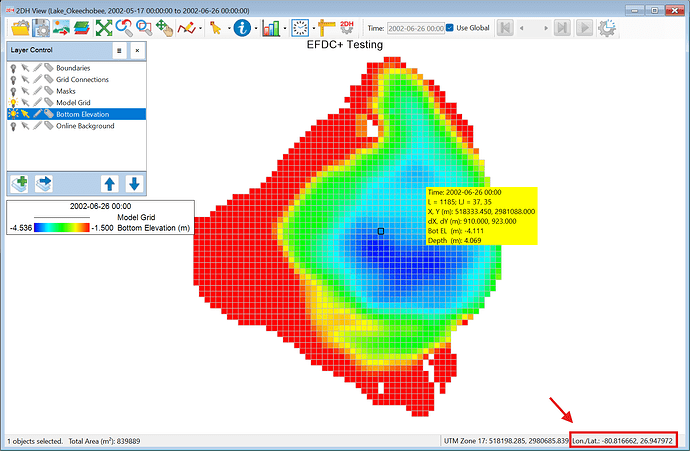Click label tag of Grid Connections layer
The height and width of the screenshot is (451, 690).
click(49, 80)
